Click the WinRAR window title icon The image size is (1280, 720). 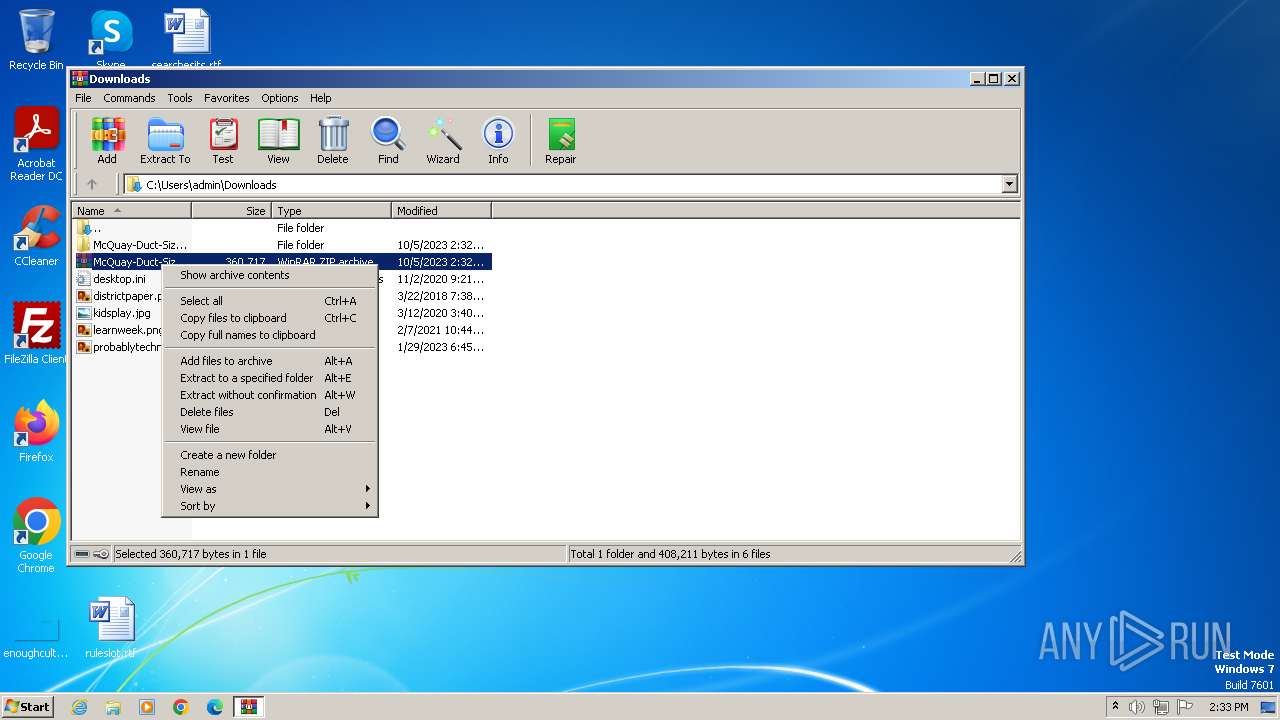coord(80,79)
